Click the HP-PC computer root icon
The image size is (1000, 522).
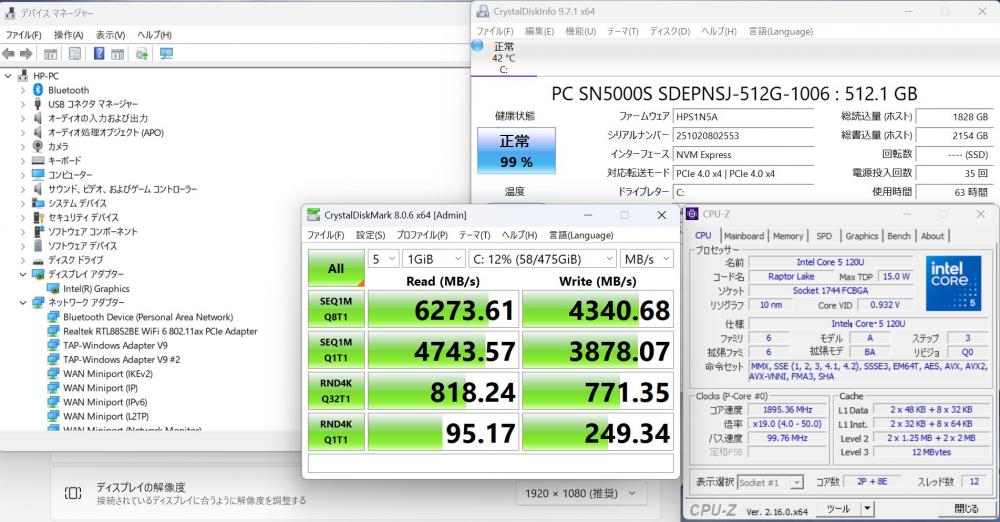pyautogui.click(x=23, y=75)
